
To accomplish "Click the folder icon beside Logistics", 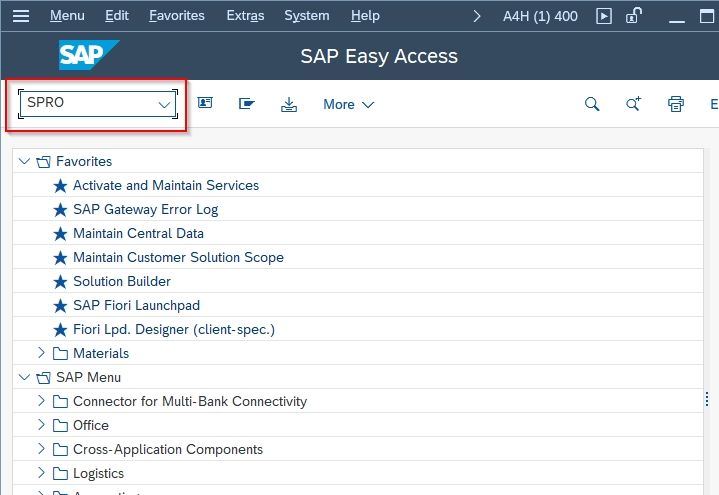I will (x=60, y=473).
